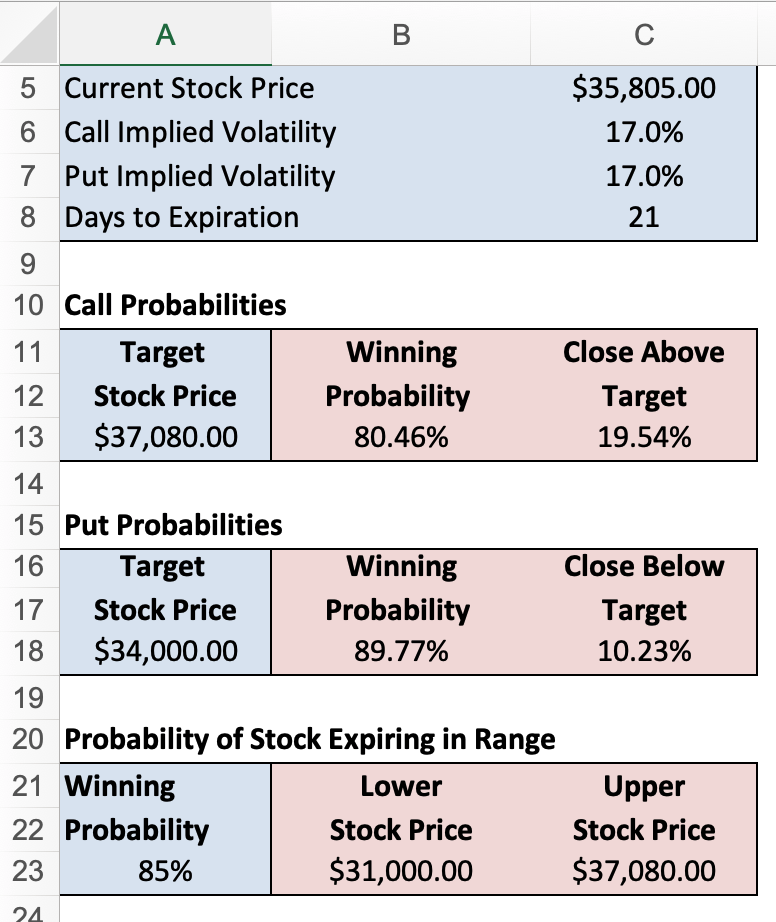Select the 19.54% Close Above Target cell
This screenshot has height=922, width=776.
tap(643, 438)
